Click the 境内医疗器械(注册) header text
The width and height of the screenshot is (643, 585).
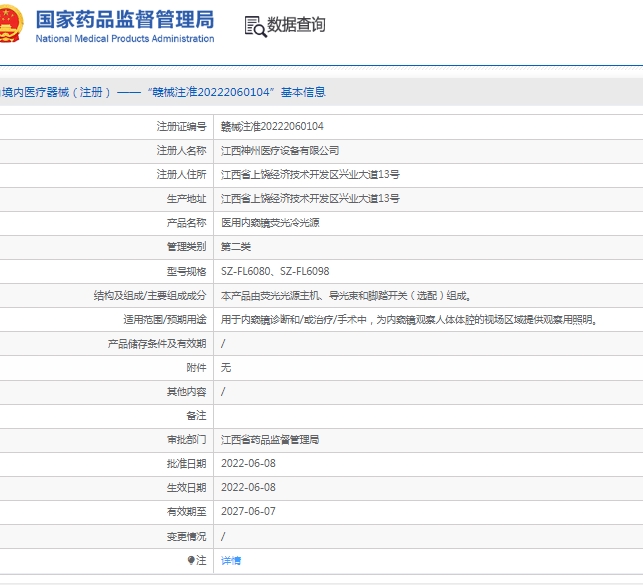(x=56, y=92)
